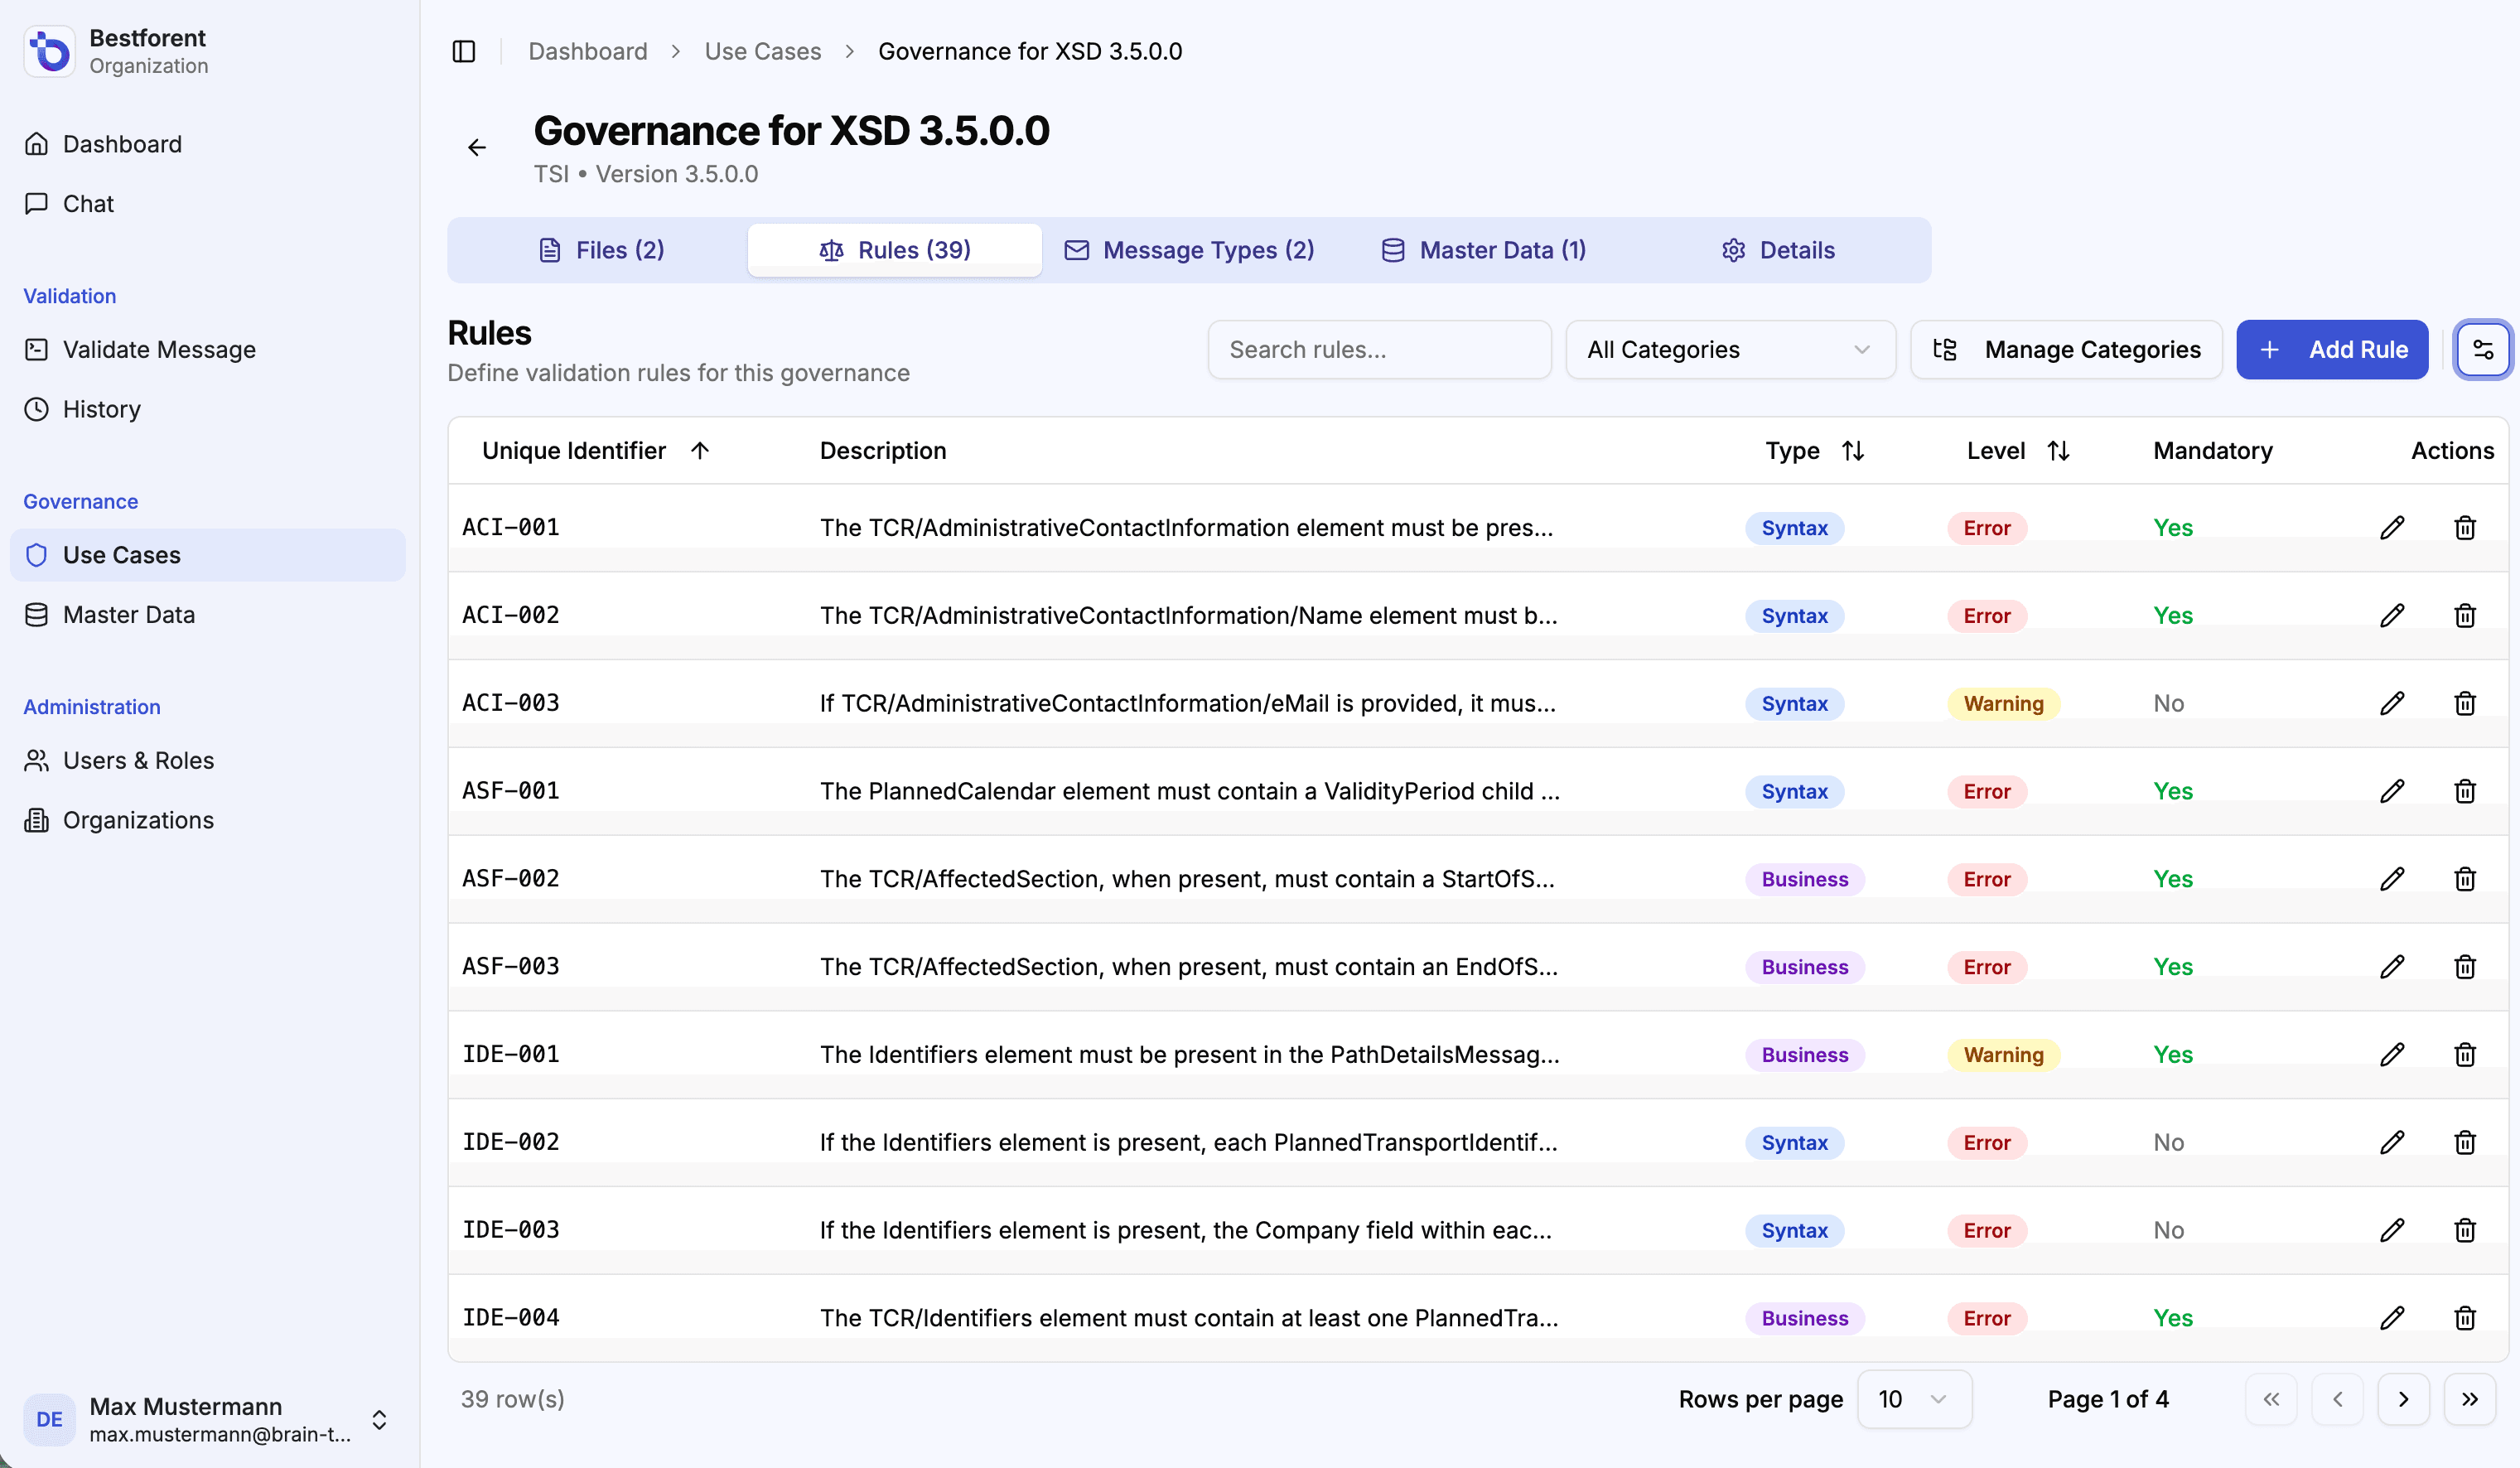
Task: Delete rule ACI-003 via the trash icon
Action: (2465, 704)
